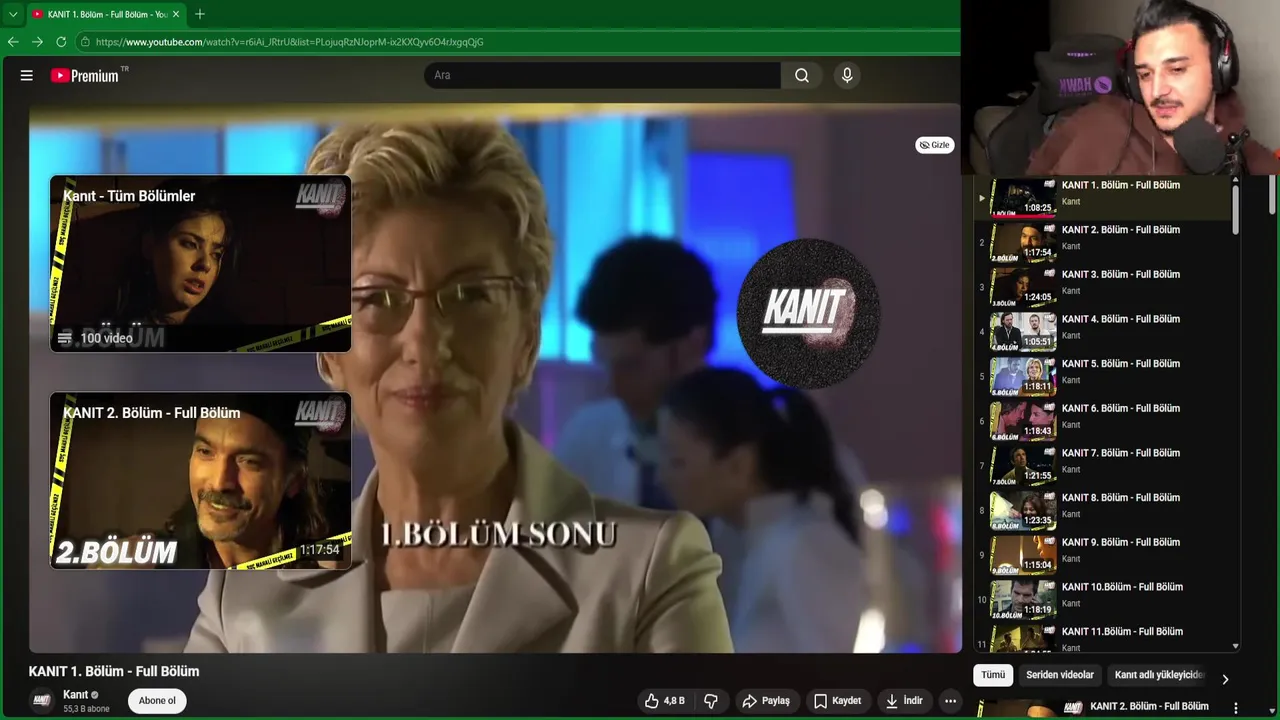Hide end screen with Gizle toggle
This screenshot has width=1280, height=720.
[935, 145]
